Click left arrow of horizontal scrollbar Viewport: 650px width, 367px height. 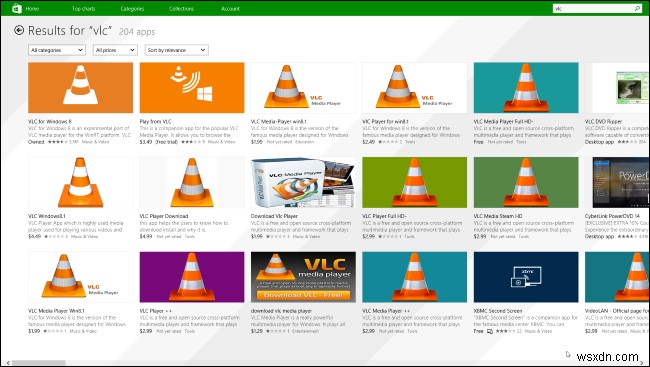7,363
